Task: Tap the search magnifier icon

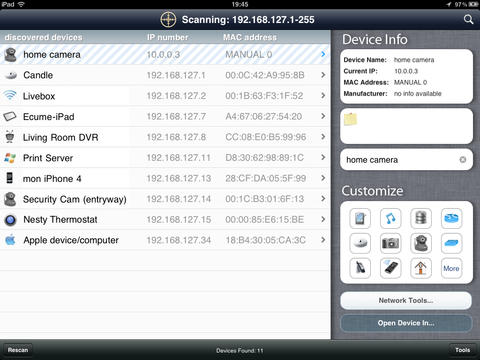Action: [x=468, y=19]
